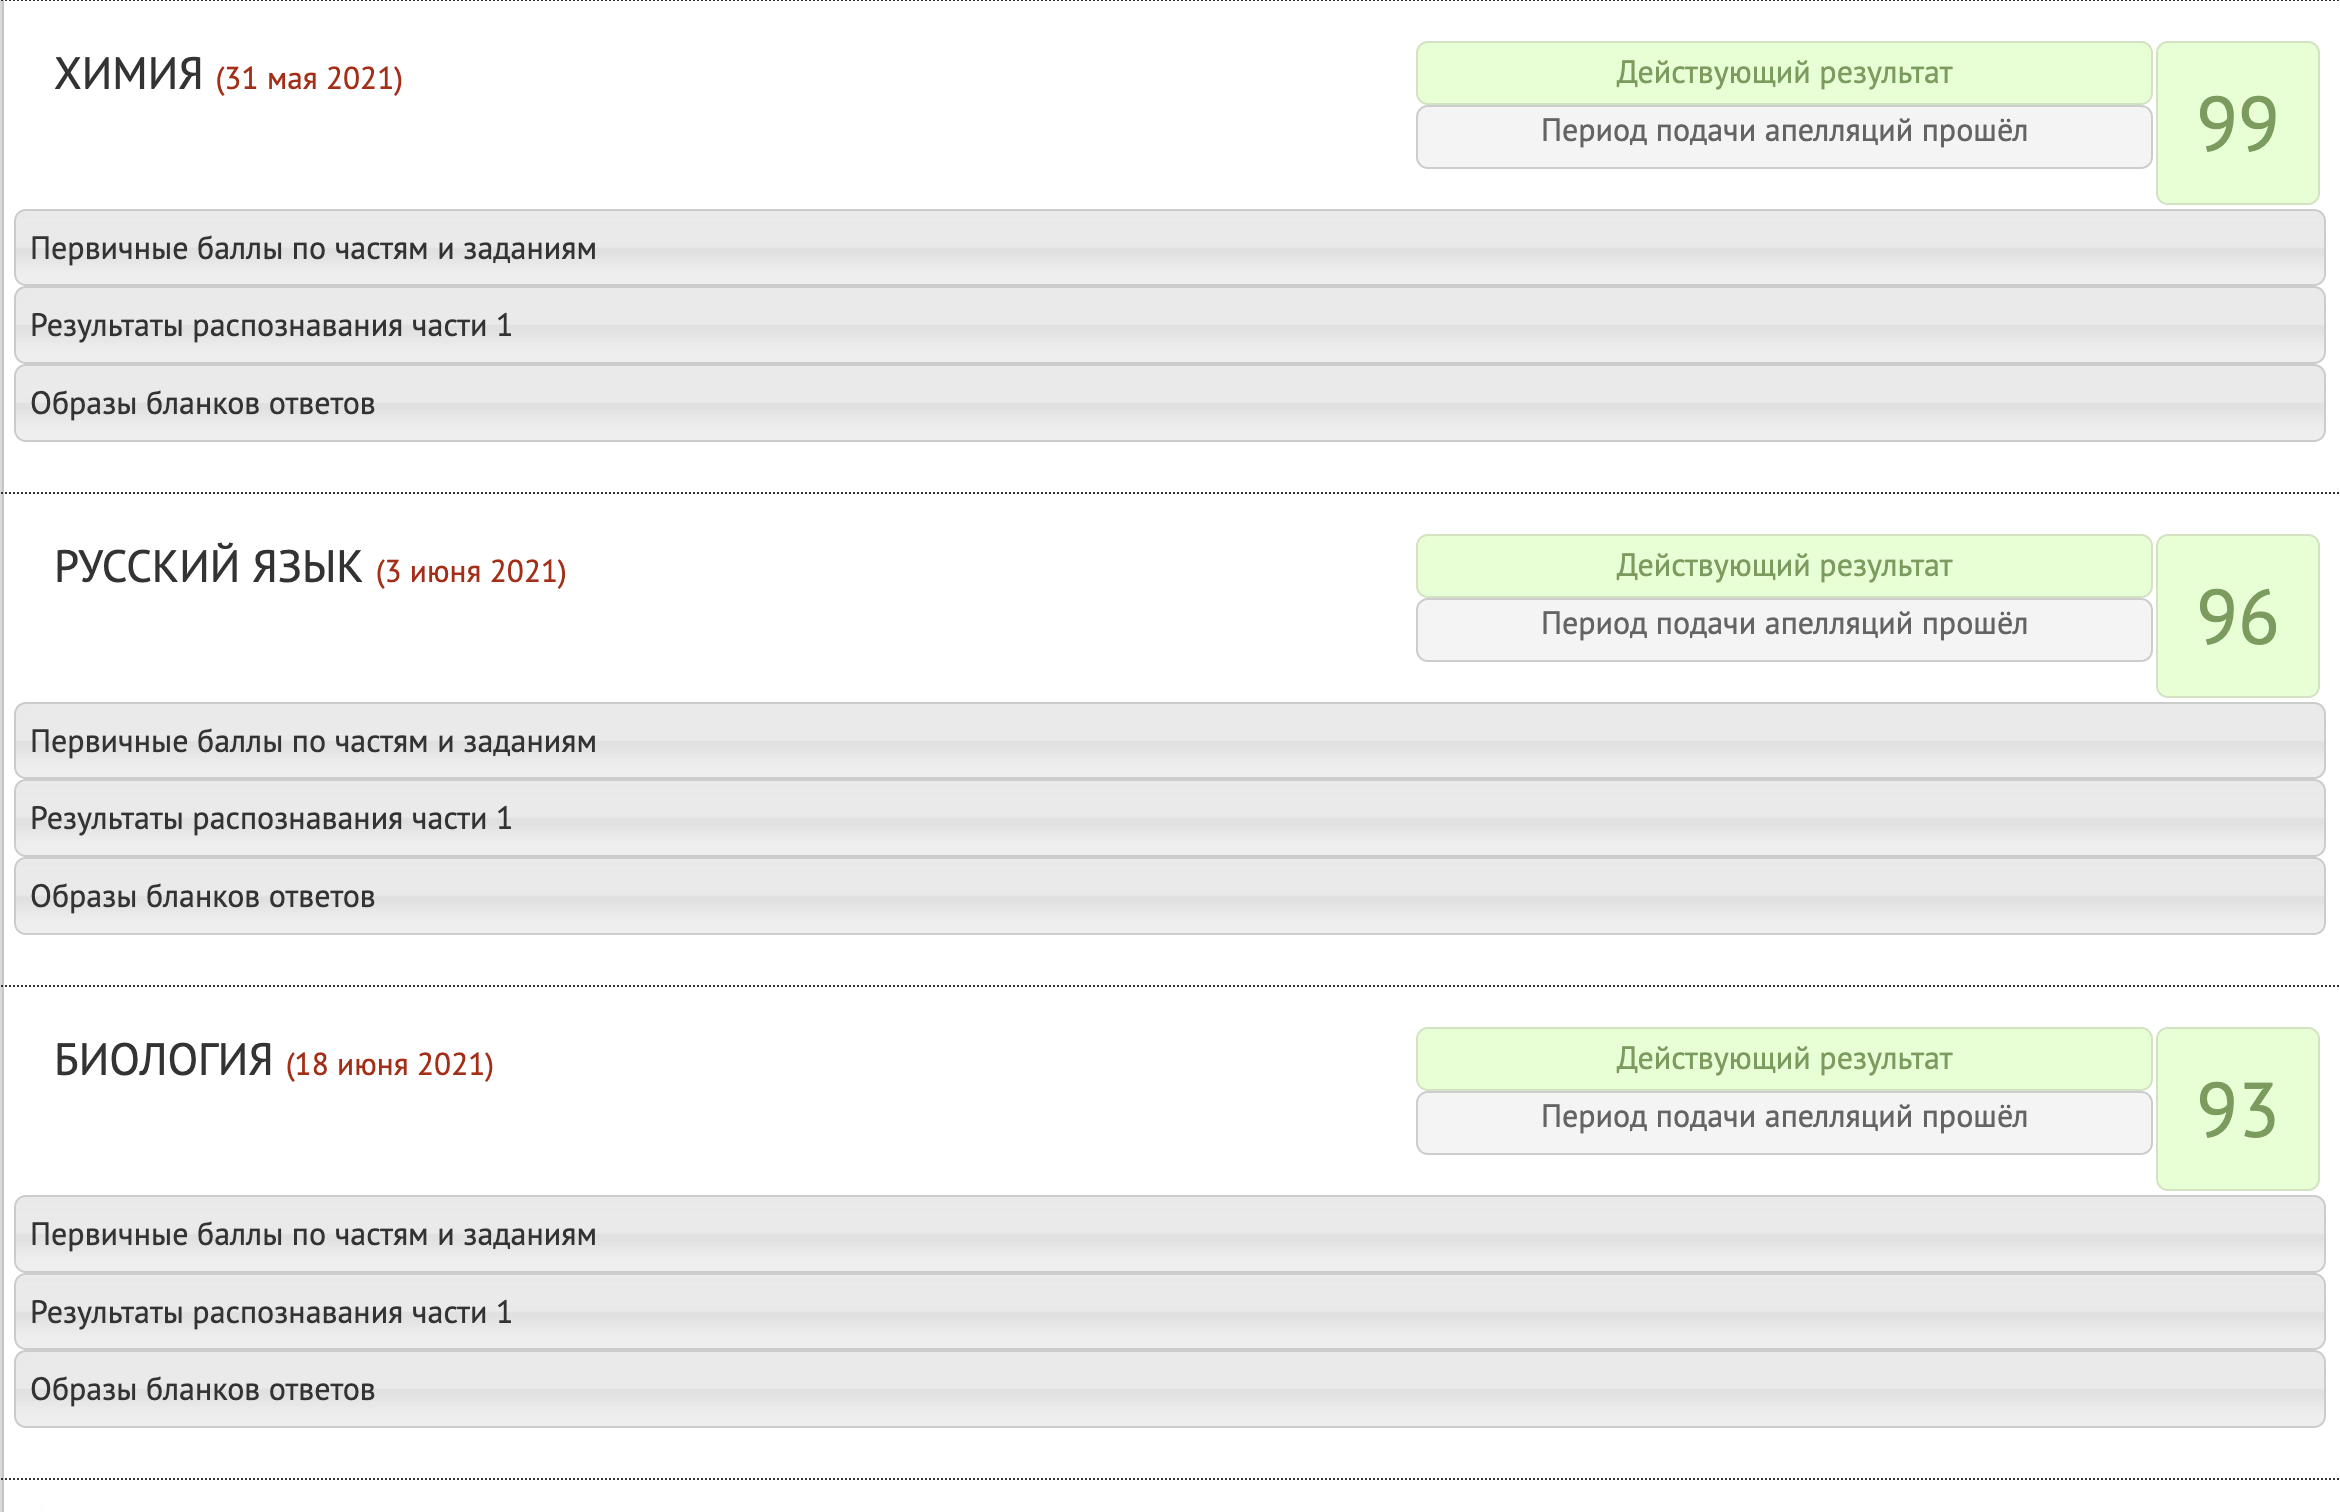Click the biology score 93 box
The height and width of the screenshot is (1512, 2340).
point(2237,1109)
